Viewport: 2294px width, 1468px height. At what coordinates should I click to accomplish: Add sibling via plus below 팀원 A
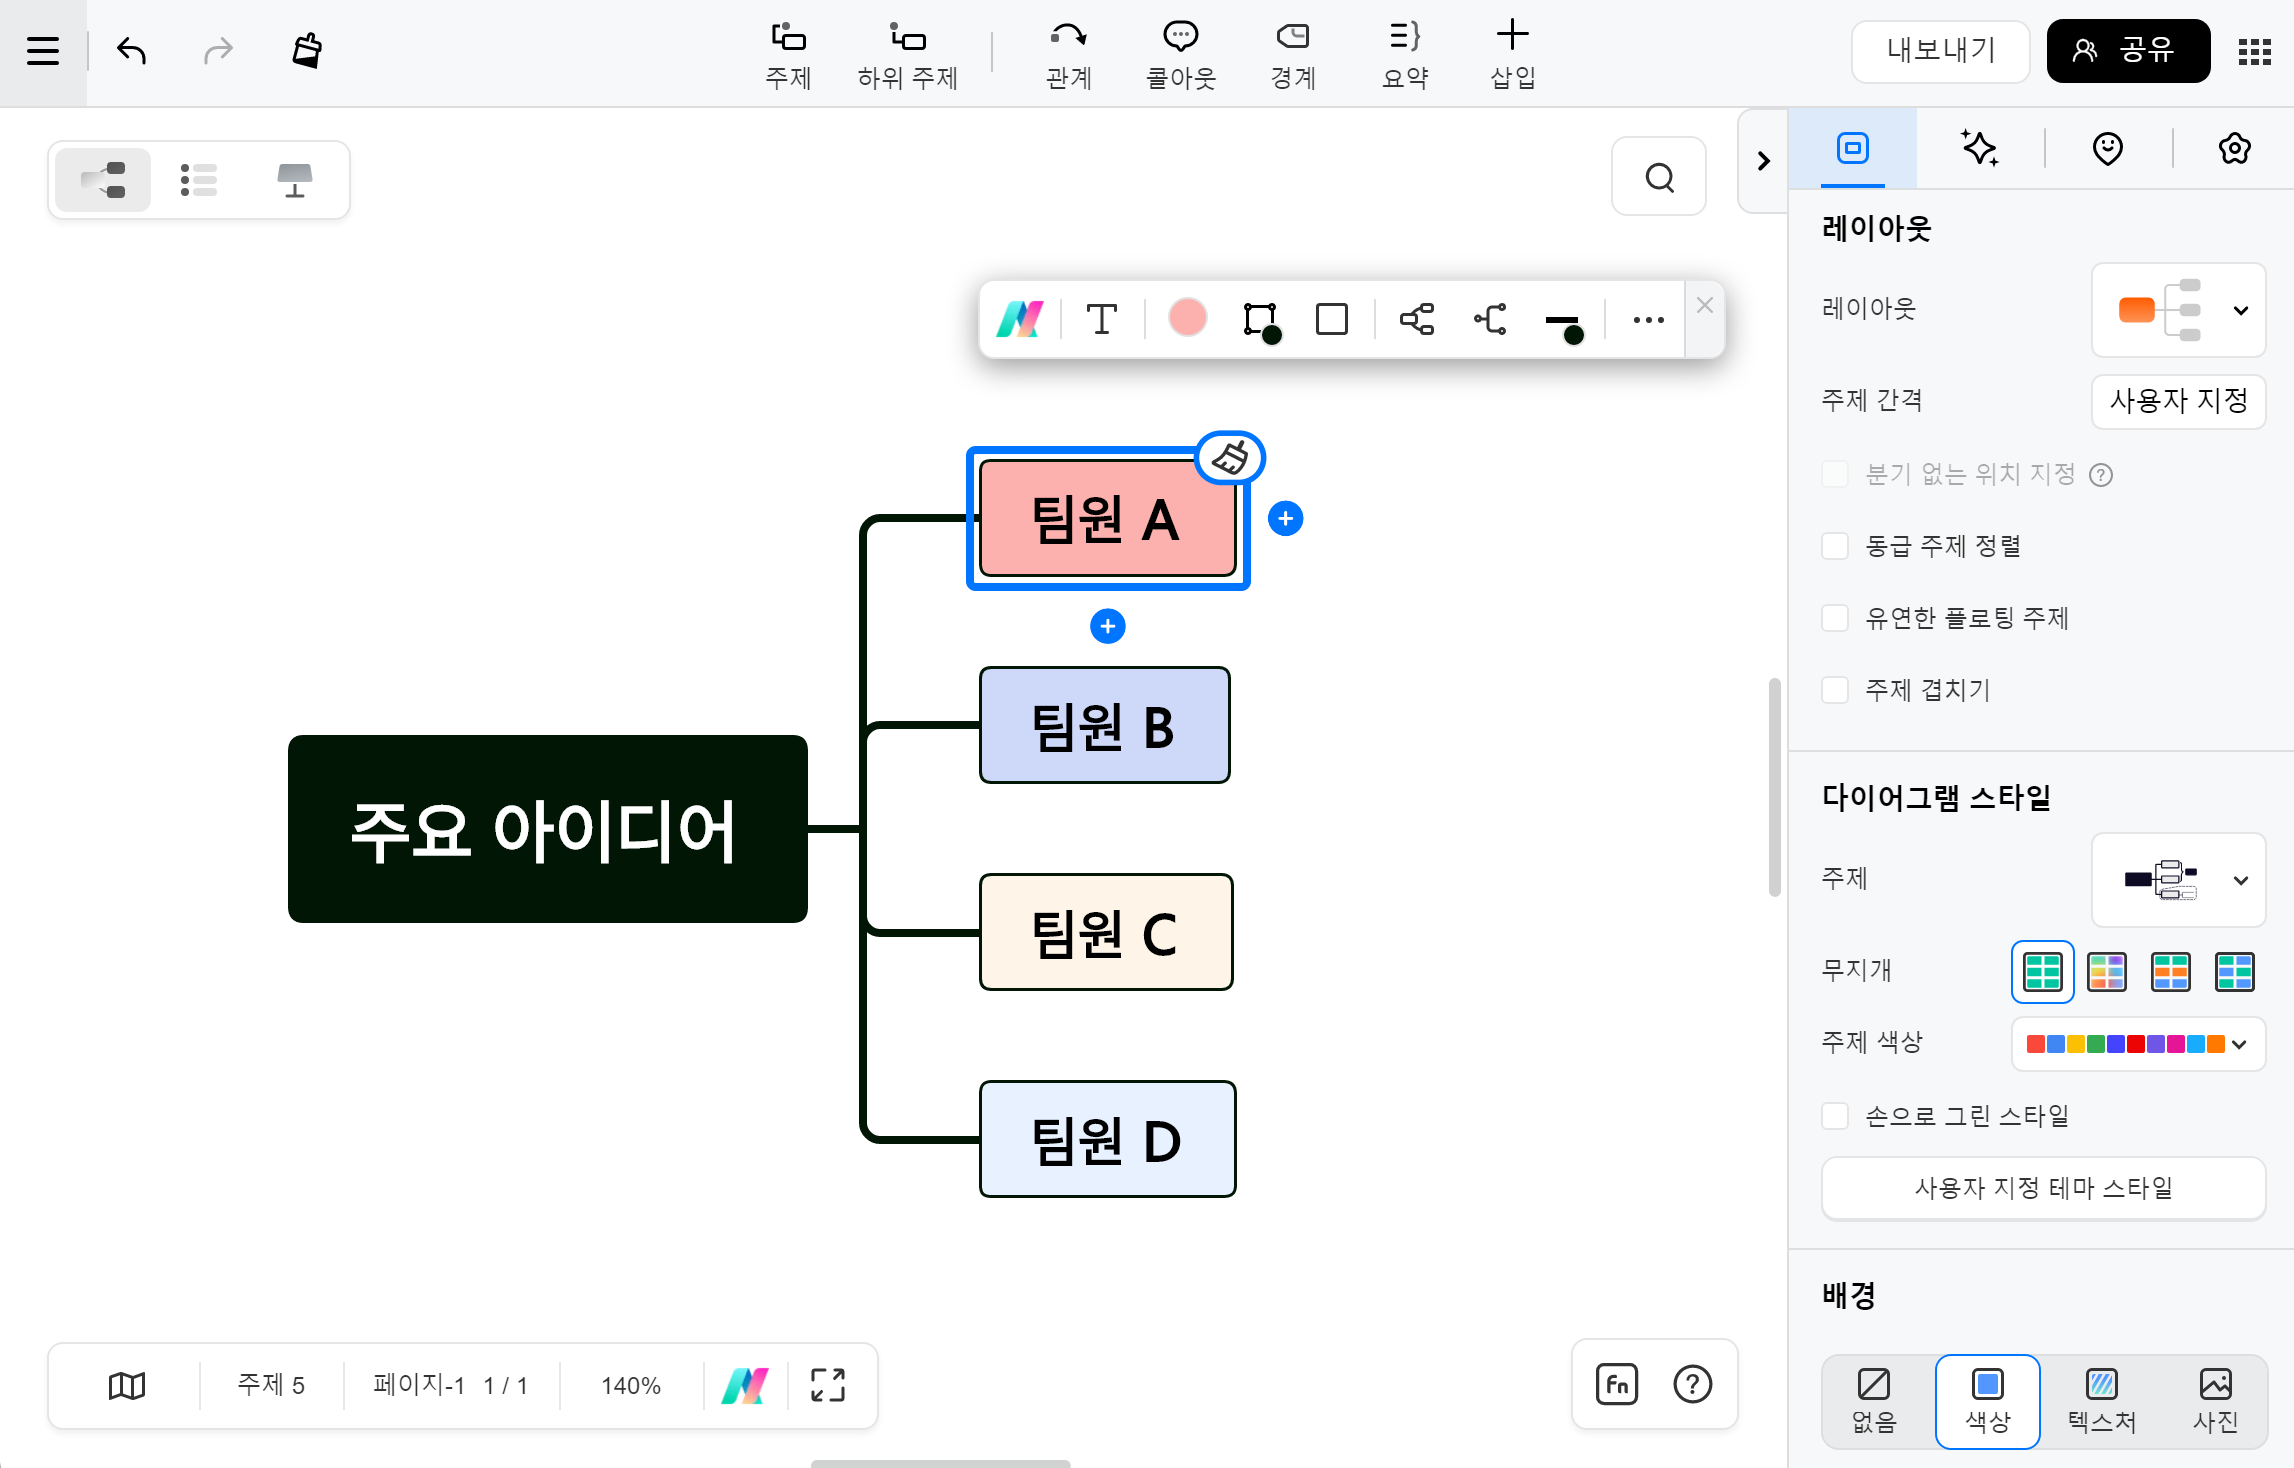1108,627
